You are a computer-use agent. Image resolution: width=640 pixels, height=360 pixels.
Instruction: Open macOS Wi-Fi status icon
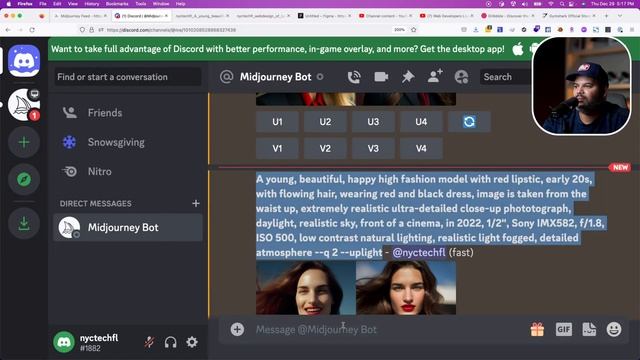click(x=551, y=4)
